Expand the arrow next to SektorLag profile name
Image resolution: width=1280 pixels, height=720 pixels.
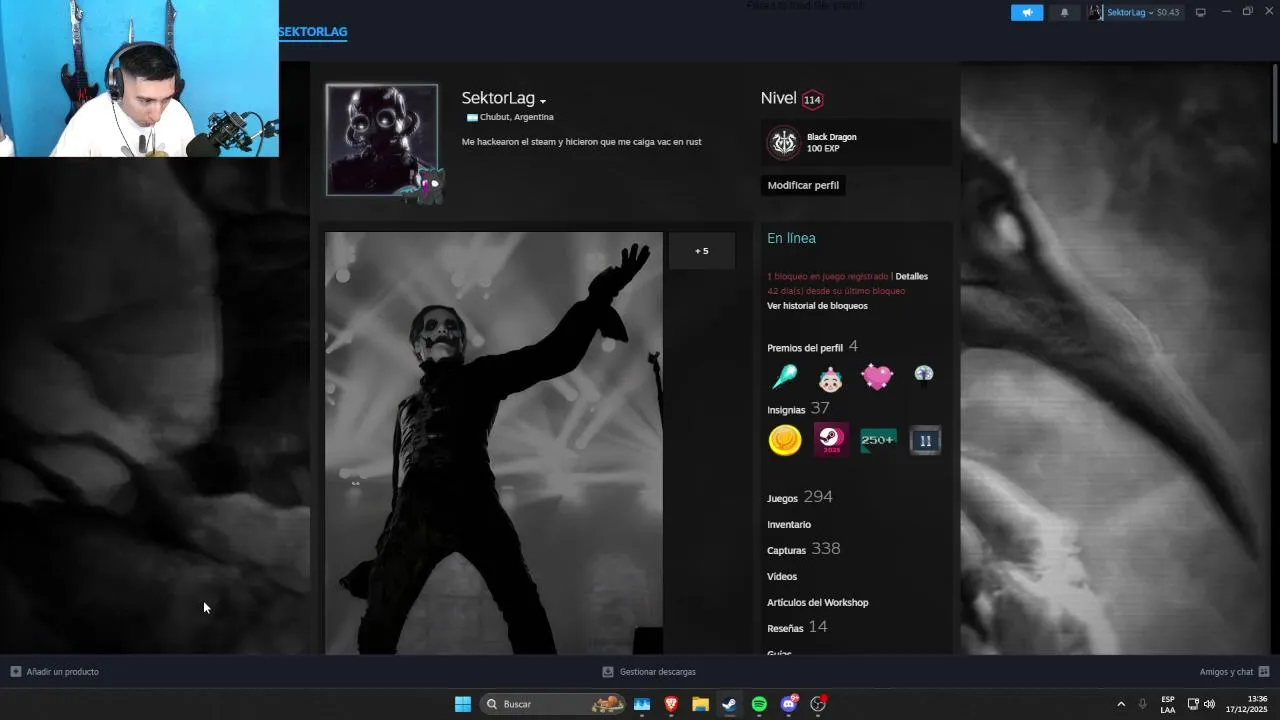click(x=543, y=101)
